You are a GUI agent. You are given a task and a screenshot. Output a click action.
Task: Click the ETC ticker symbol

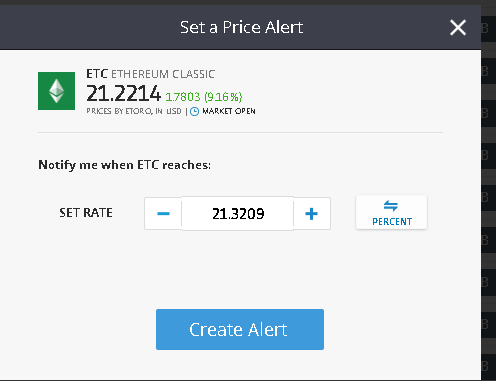point(97,74)
